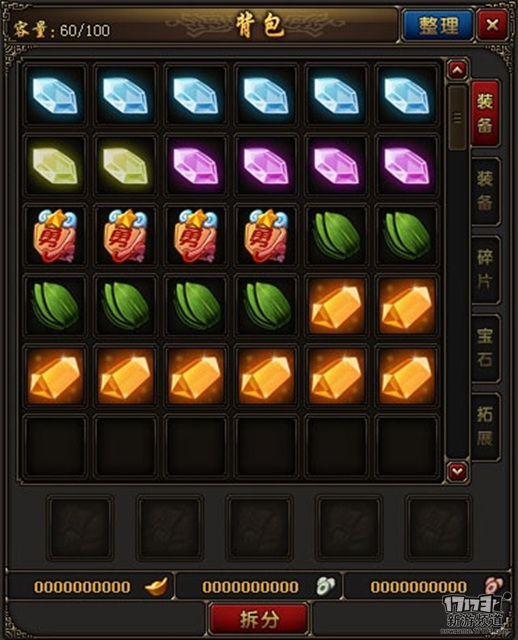
Task: Click the first green leaf item
Action: (337, 236)
